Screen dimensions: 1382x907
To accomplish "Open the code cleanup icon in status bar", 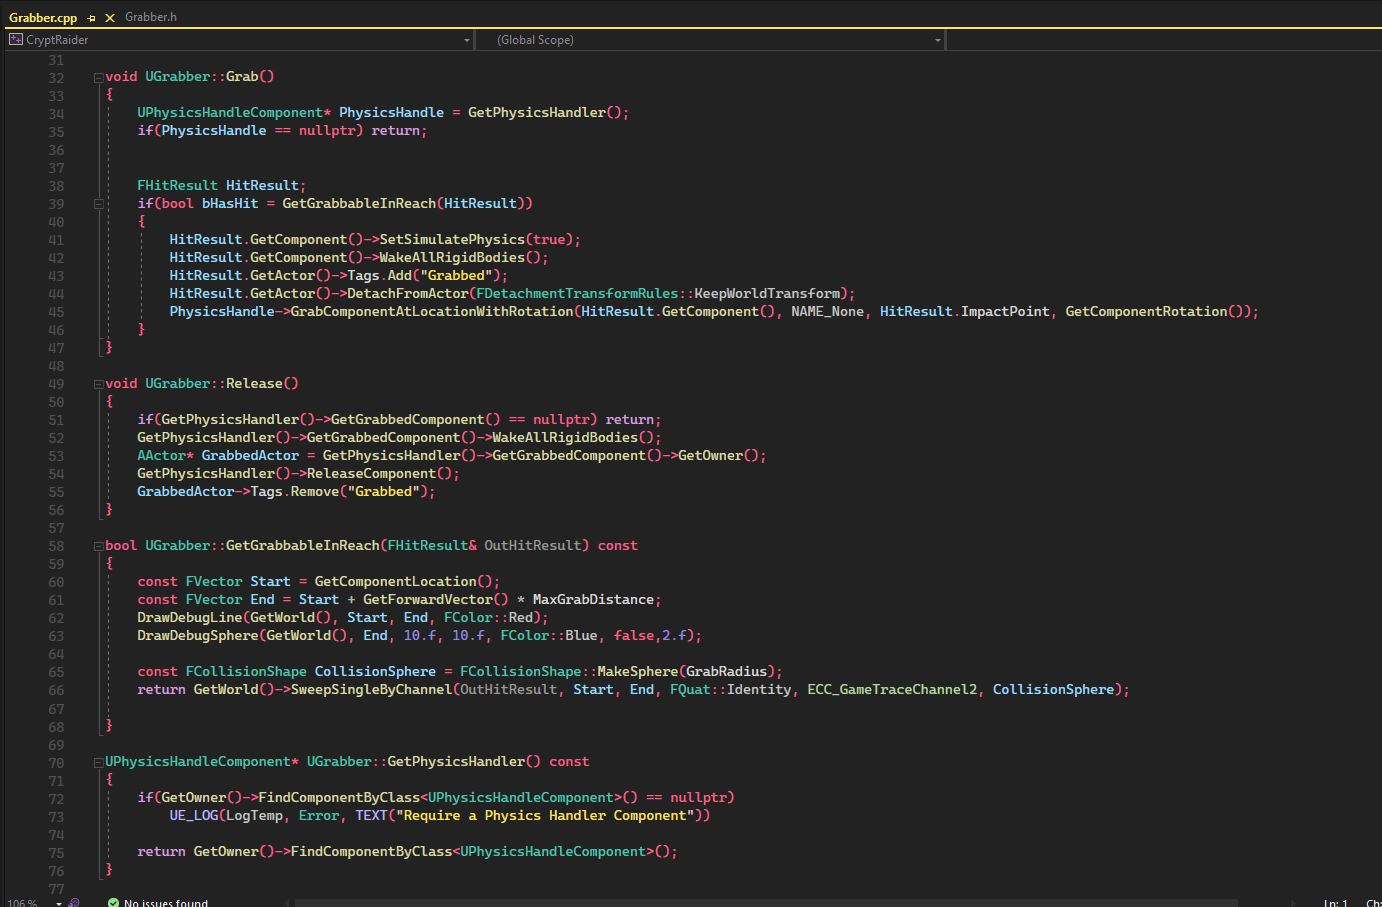I will coord(74,903).
